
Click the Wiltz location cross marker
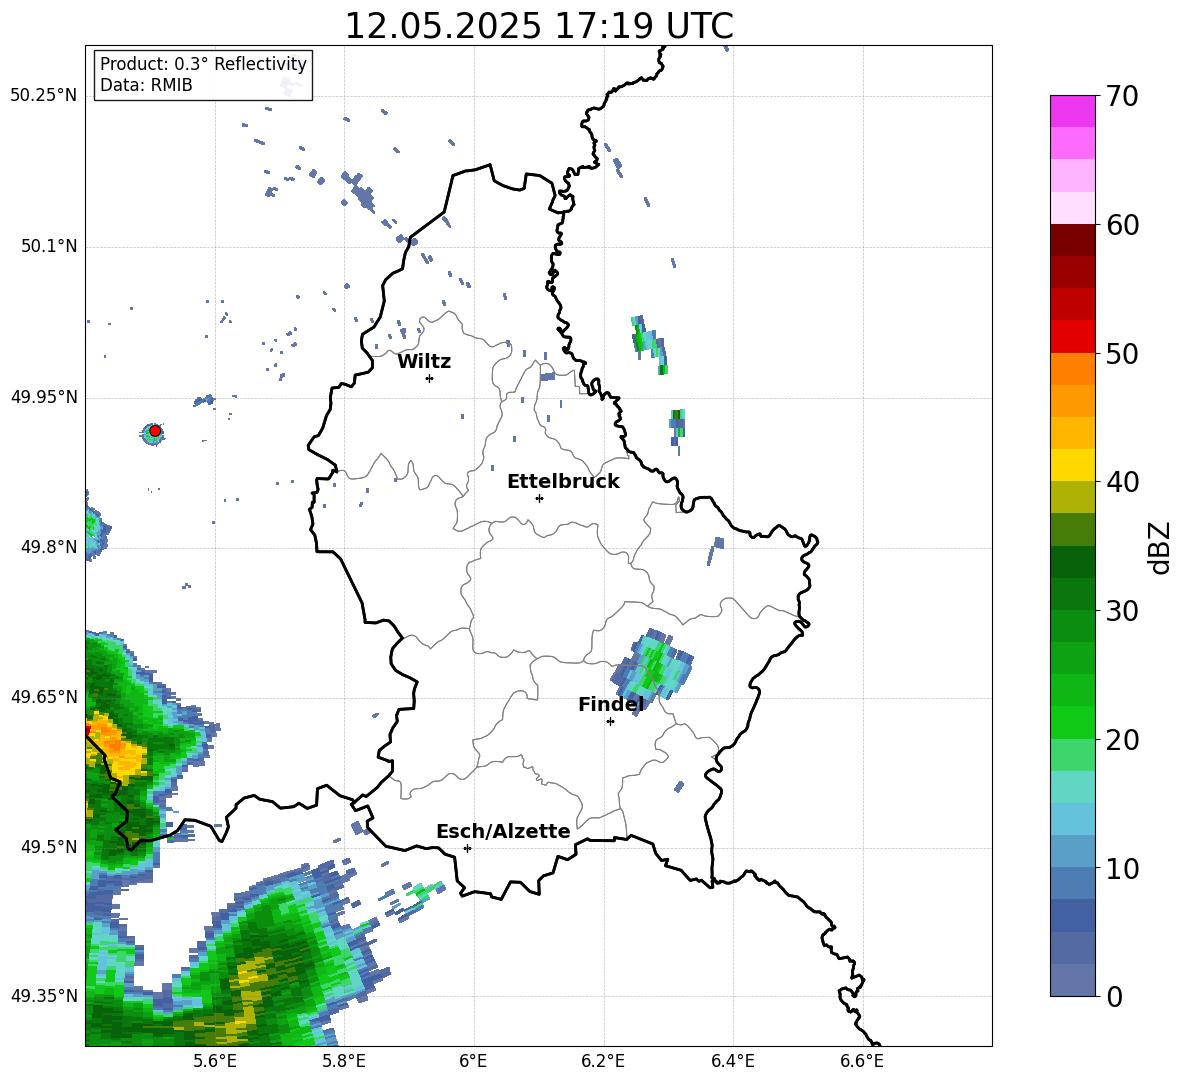[x=429, y=378]
